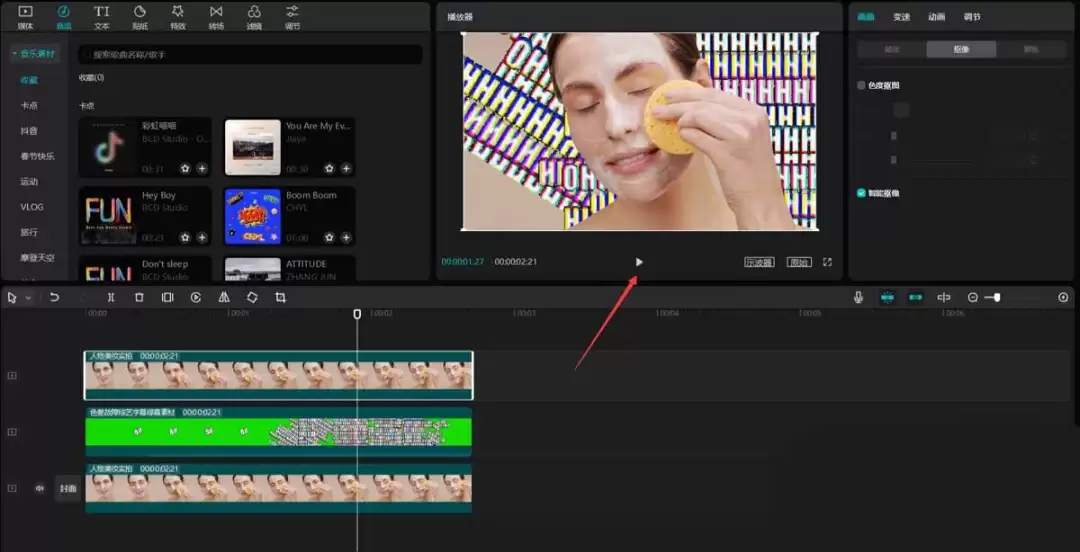Click the delete trash icon in timeline toolbar

[x=139, y=298]
